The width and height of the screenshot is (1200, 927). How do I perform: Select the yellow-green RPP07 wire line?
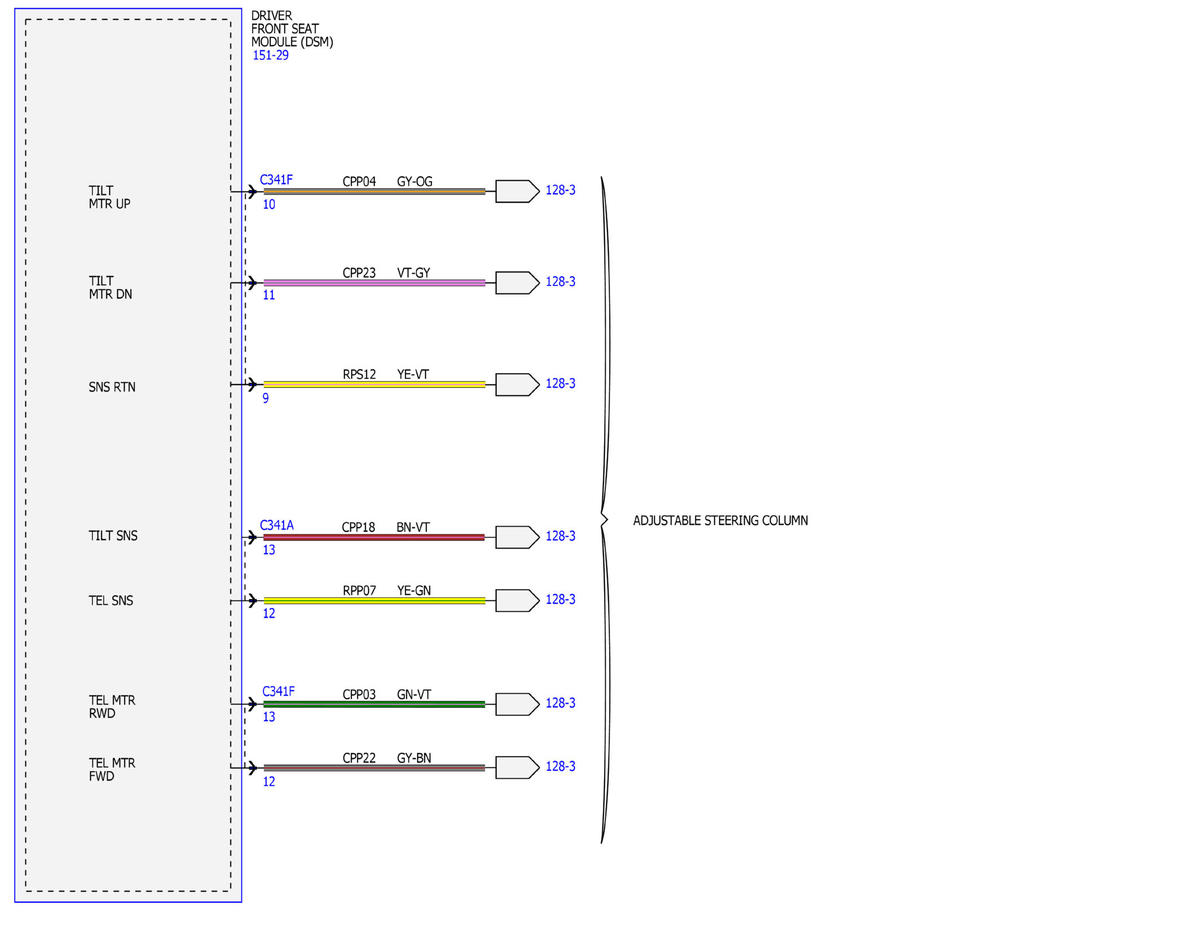coord(374,600)
